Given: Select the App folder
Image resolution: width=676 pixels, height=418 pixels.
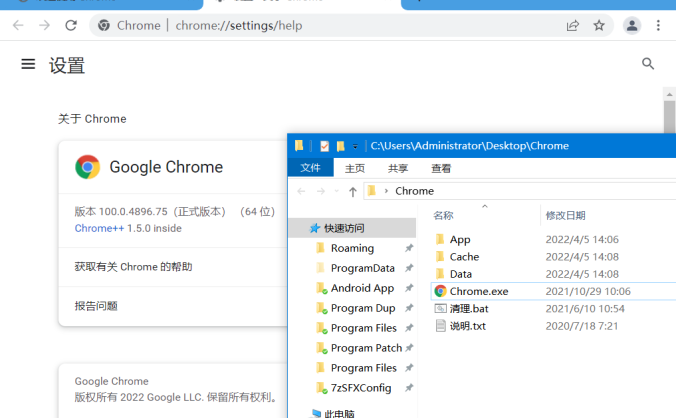Looking at the screenshot, I should click(460, 240).
